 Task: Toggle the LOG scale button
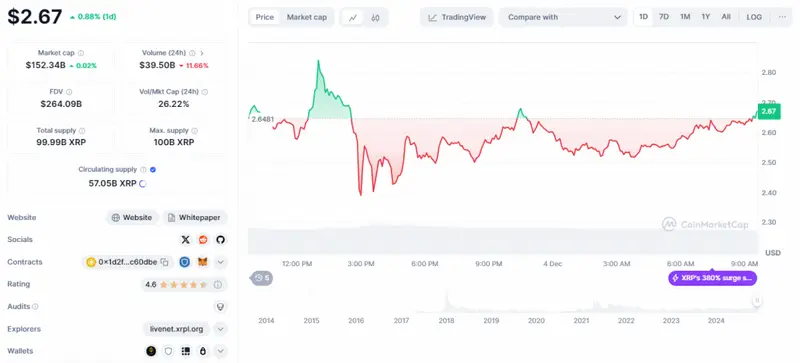(754, 17)
